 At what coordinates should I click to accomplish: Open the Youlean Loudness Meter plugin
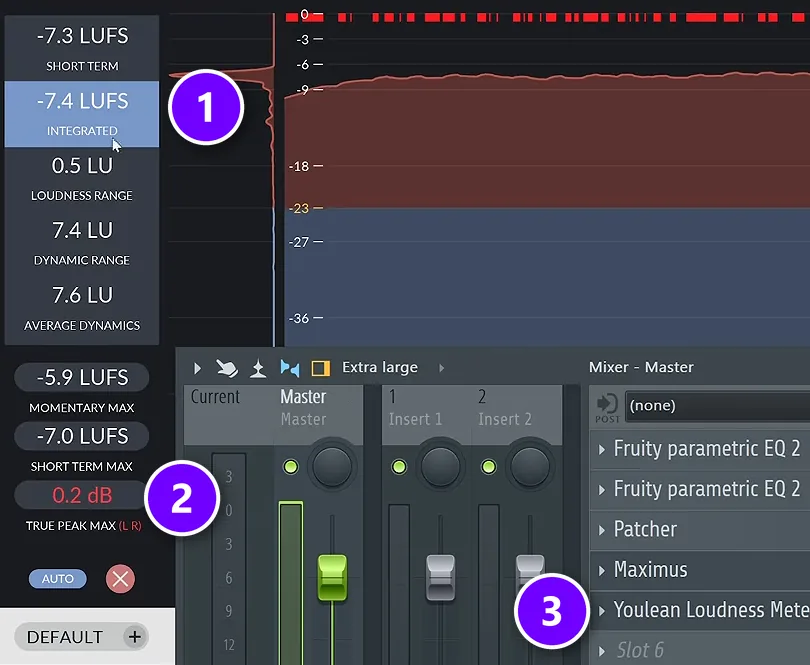pyautogui.click(x=711, y=610)
